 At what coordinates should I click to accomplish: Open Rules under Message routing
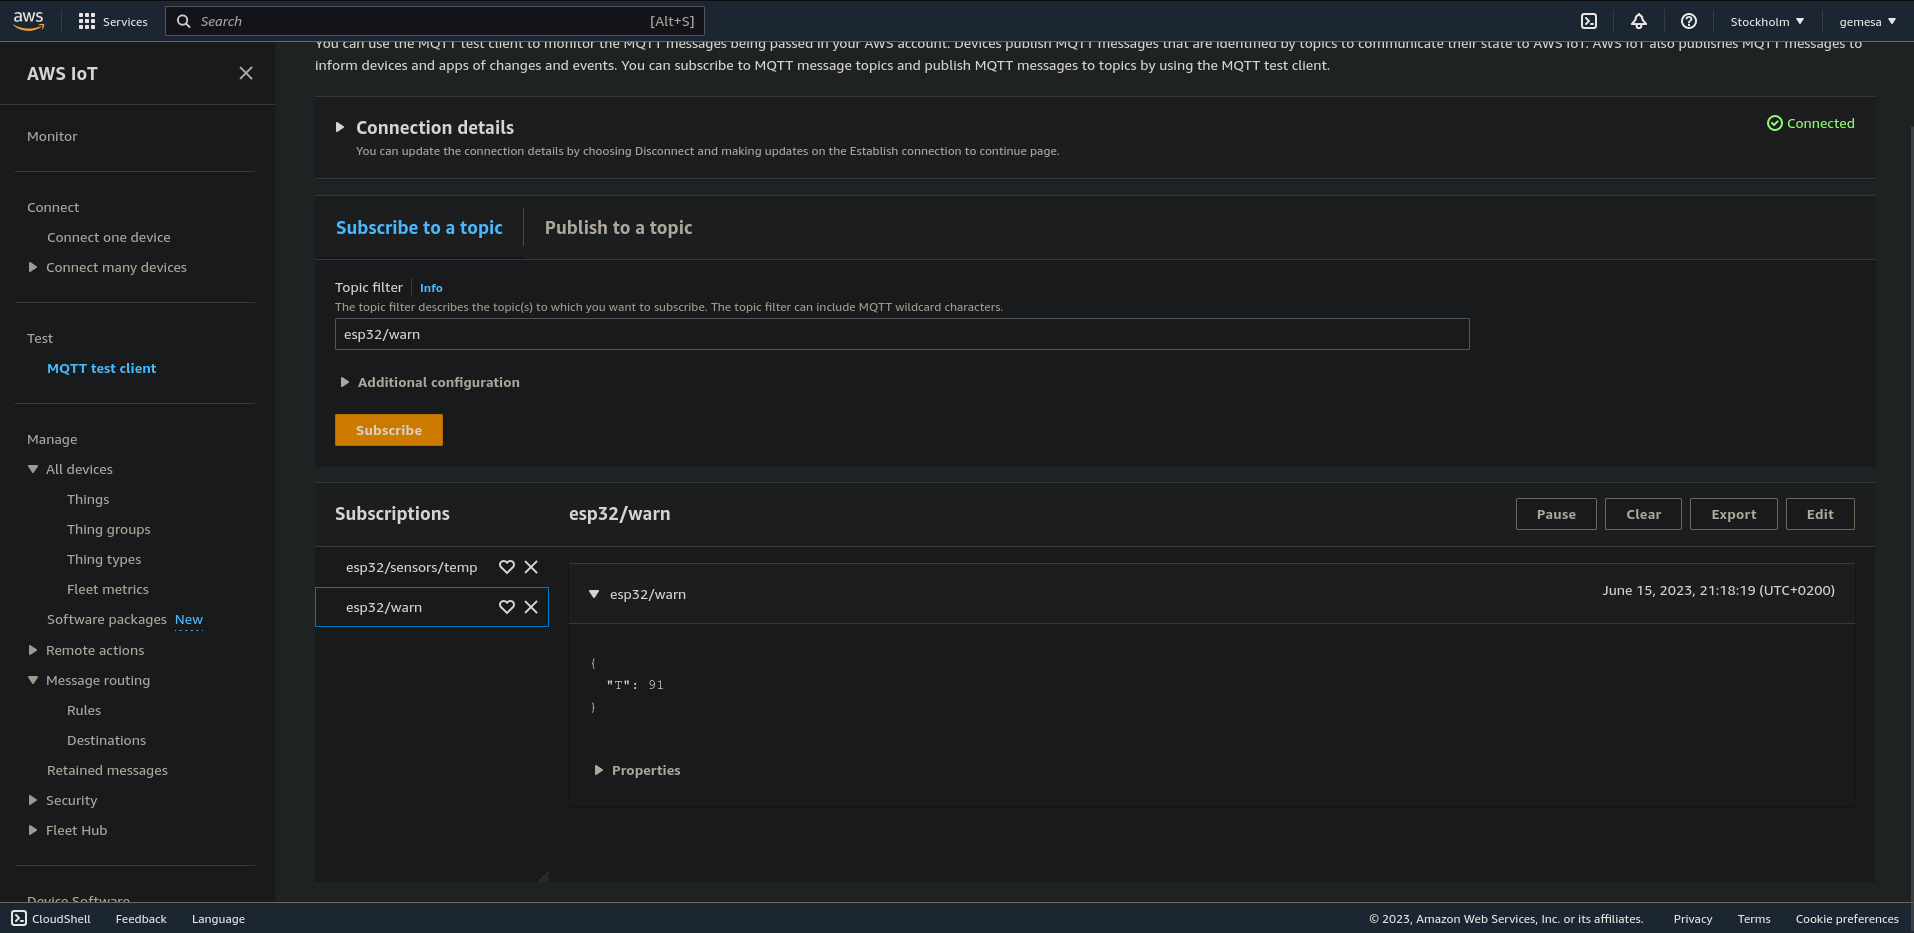coord(84,710)
